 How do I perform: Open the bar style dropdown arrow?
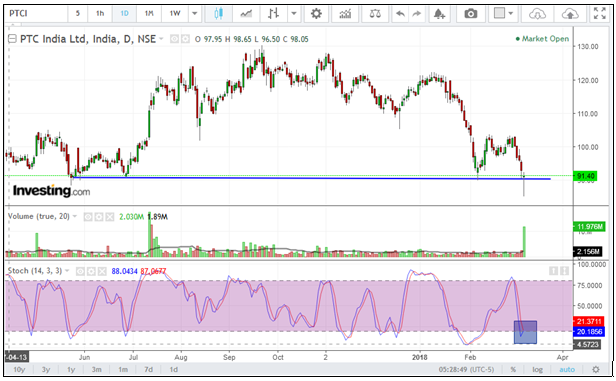(x=294, y=14)
